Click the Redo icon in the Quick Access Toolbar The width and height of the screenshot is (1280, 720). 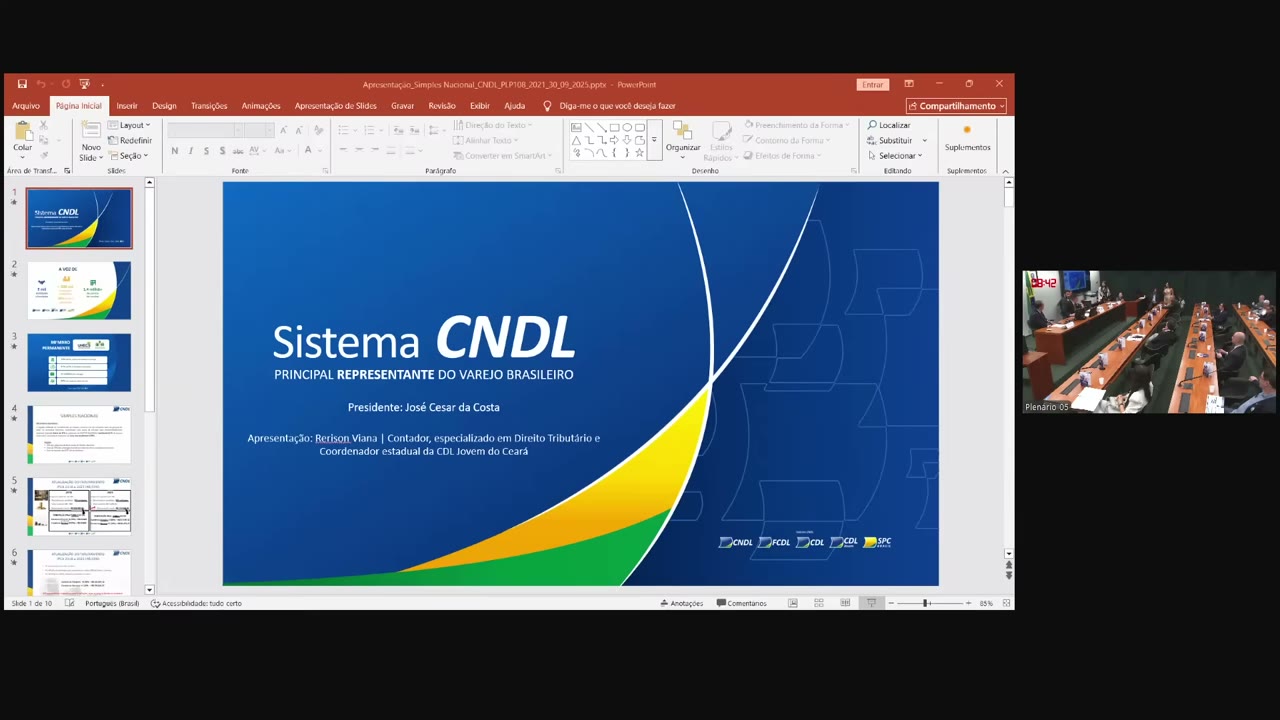65,84
